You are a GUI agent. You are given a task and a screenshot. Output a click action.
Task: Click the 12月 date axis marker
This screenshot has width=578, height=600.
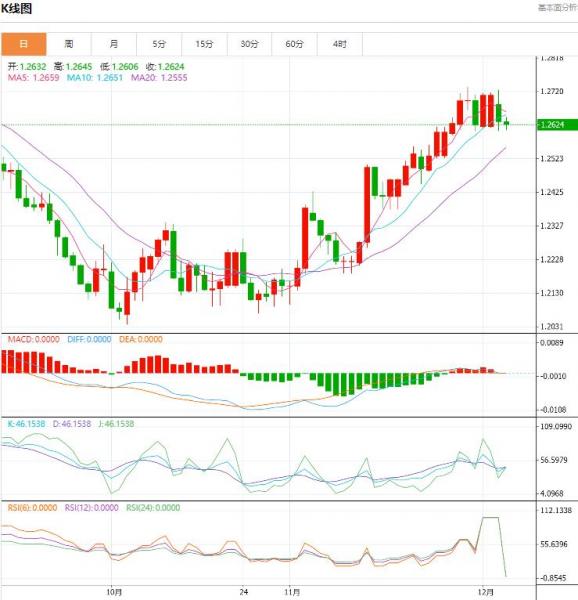pyautogui.click(x=486, y=592)
